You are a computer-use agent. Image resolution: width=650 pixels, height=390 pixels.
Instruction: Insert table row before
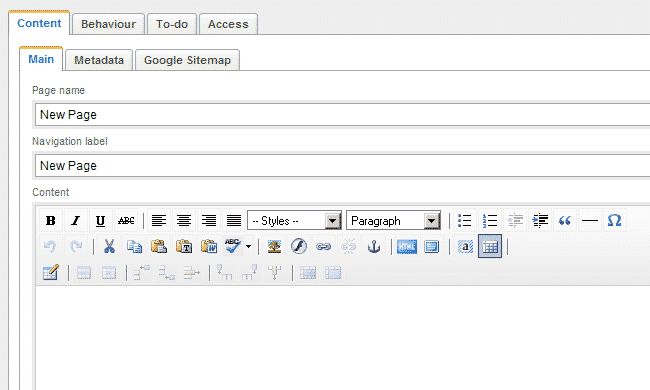point(142,273)
